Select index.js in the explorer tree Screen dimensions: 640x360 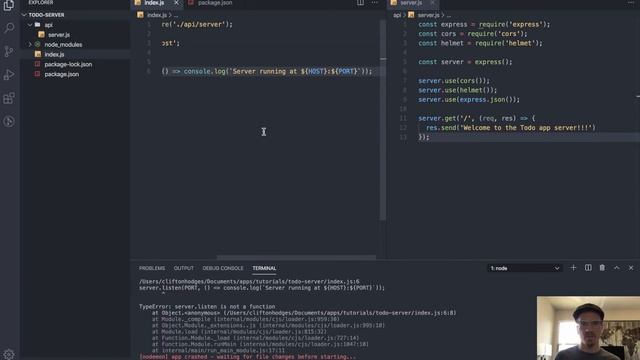click(54, 54)
